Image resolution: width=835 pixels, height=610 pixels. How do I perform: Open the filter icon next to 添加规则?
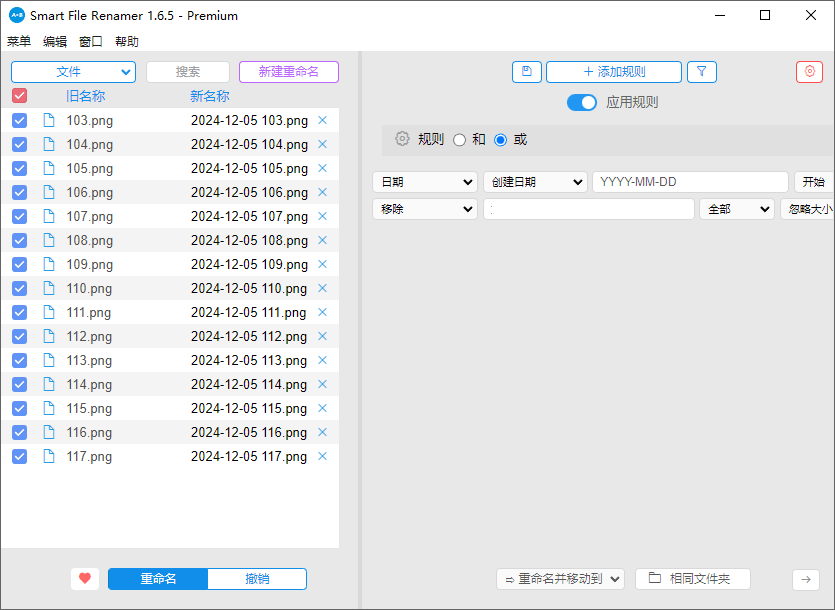[702, 71]
